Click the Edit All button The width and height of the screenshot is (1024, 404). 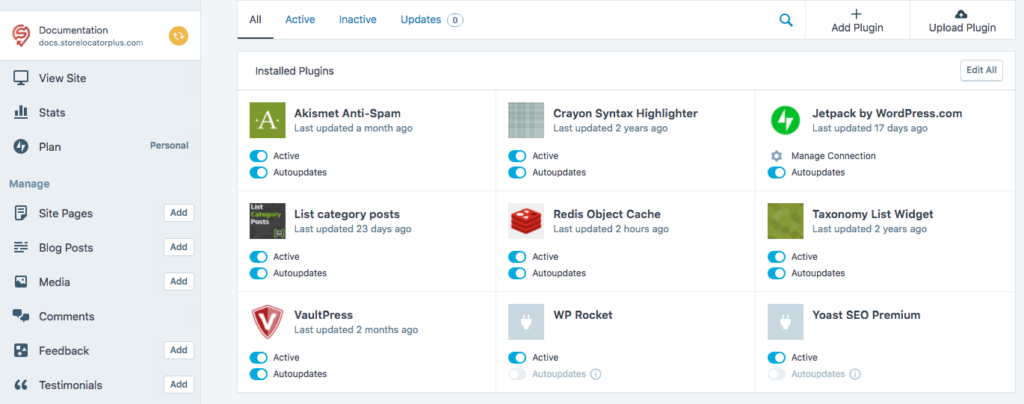click(x=980, y=70)
